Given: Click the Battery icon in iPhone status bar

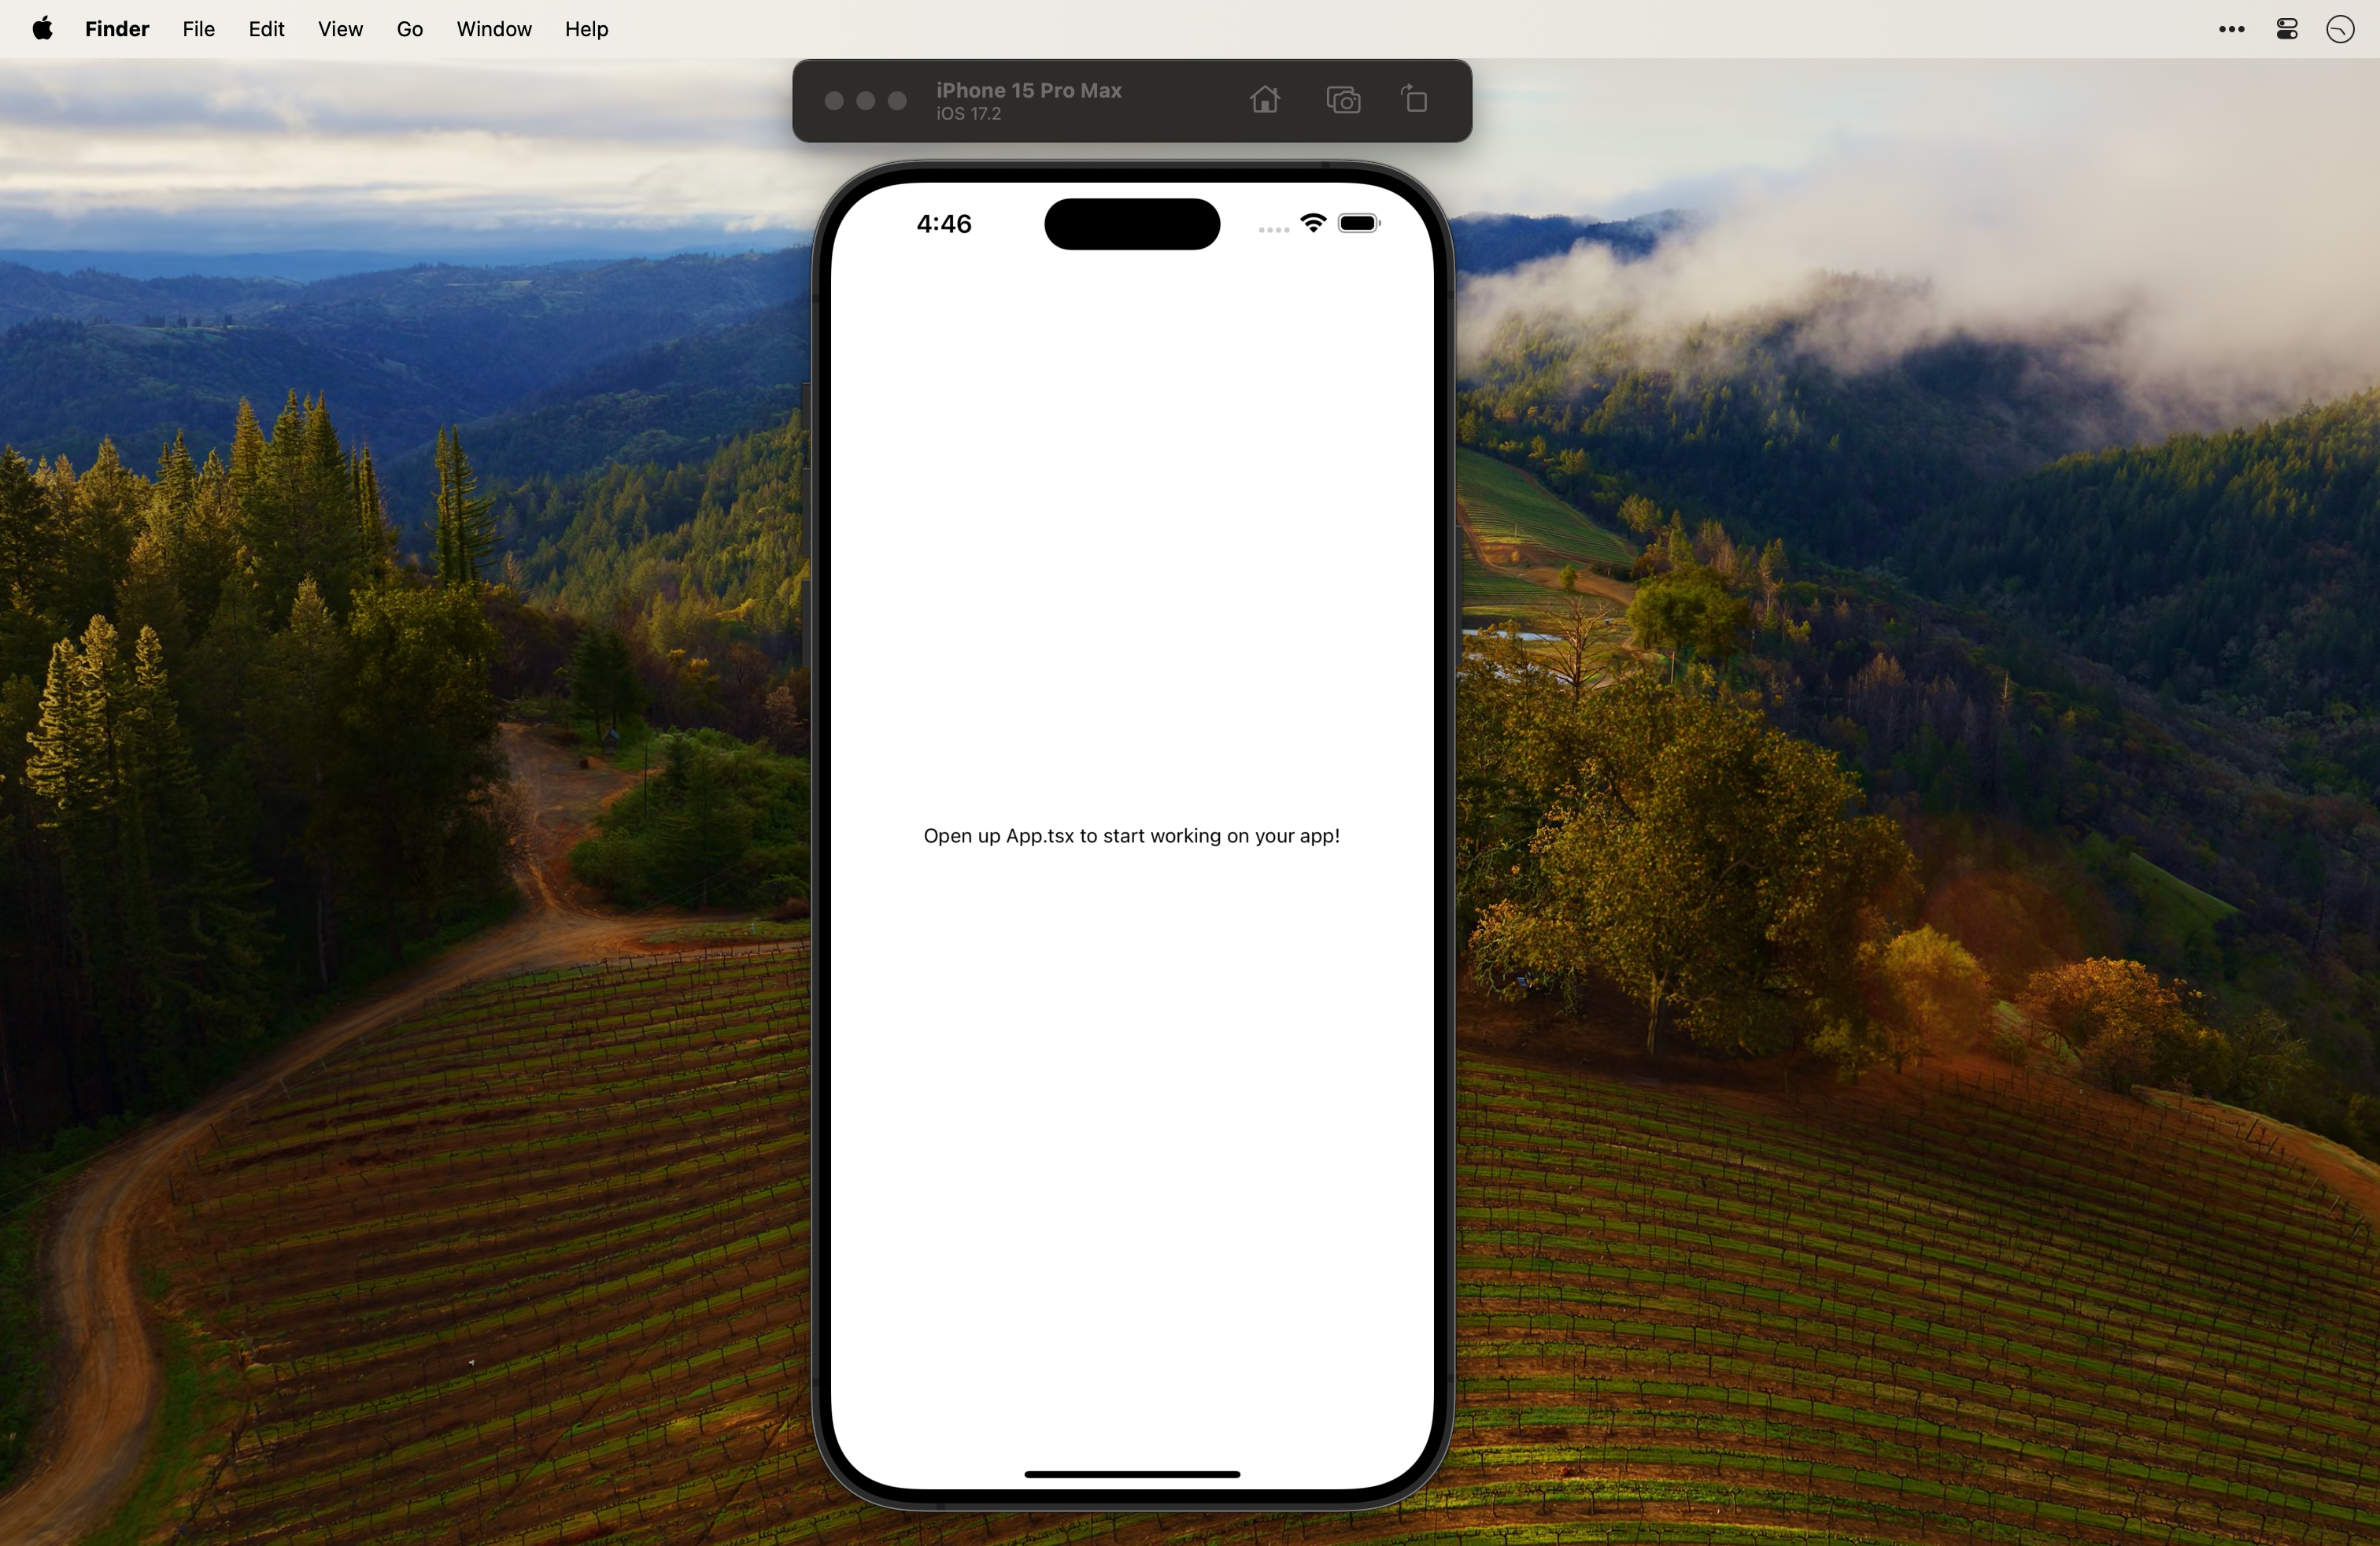Looking at the screenshot, I should click(x=1362, y=222).
